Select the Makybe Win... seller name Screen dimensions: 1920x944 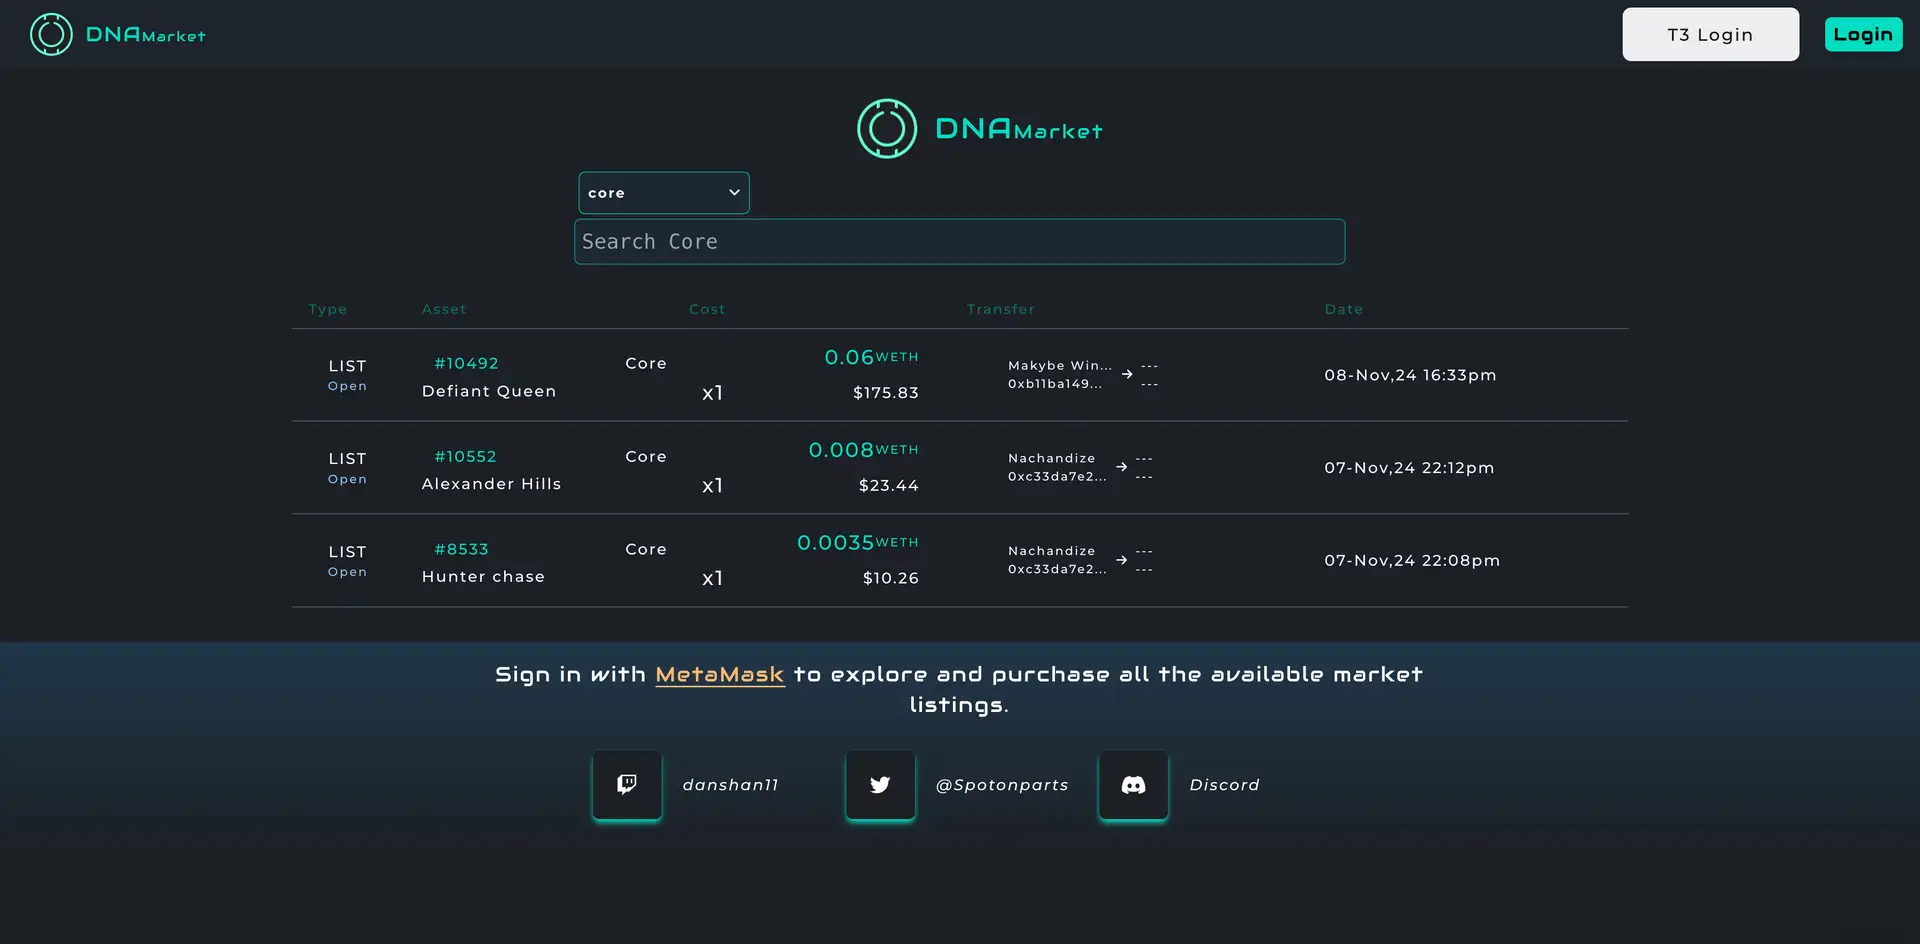tap(1059, 366)
